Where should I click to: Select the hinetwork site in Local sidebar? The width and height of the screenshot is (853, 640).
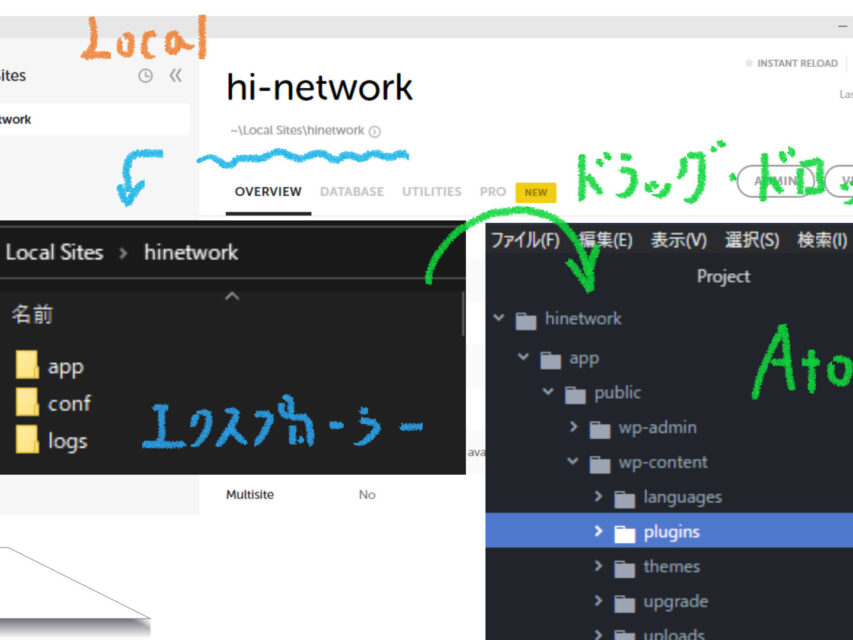point(95,119)
